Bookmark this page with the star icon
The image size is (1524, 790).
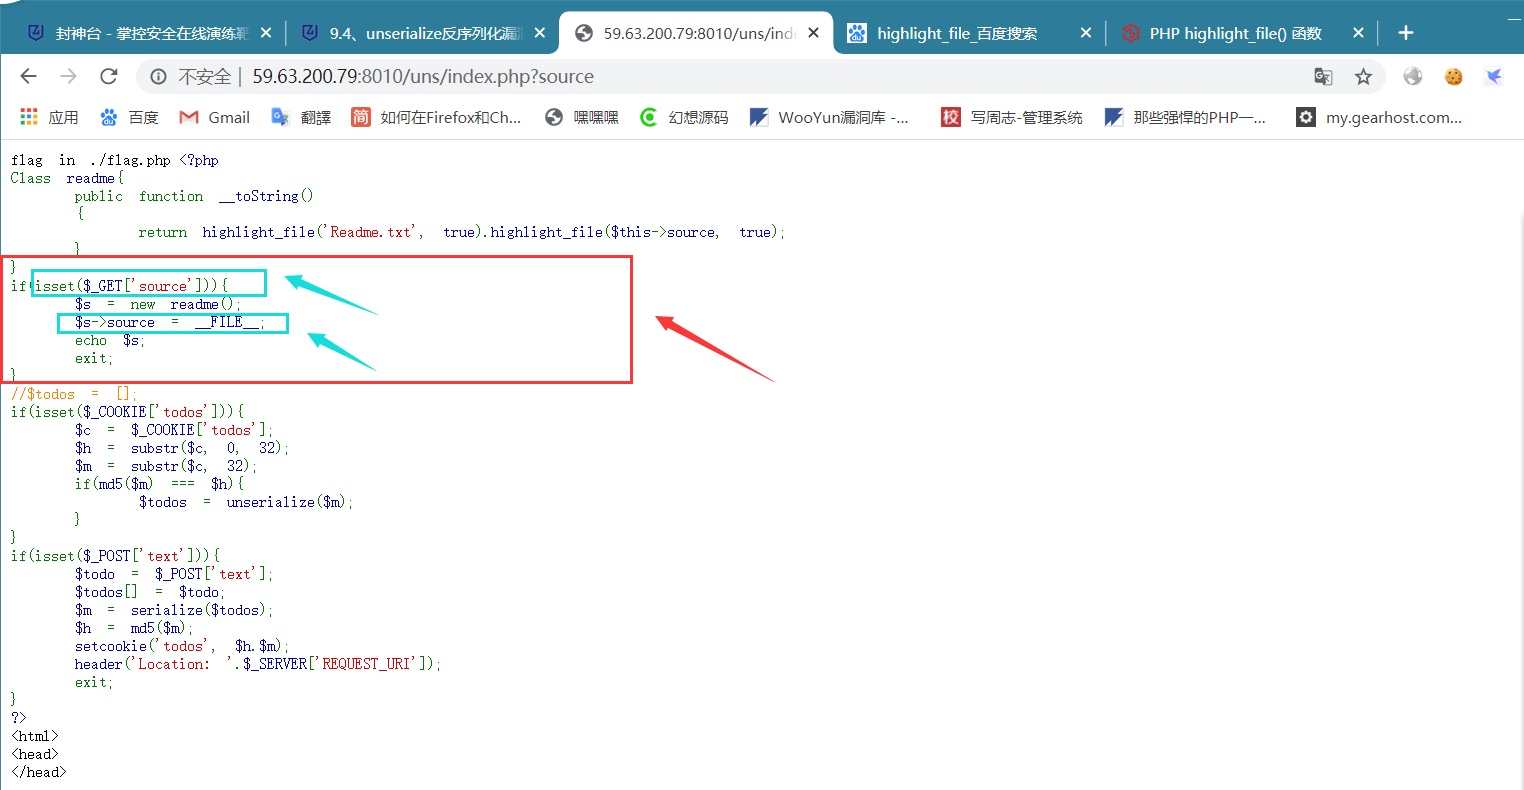pyautogui.click(x=1363, y=76)
